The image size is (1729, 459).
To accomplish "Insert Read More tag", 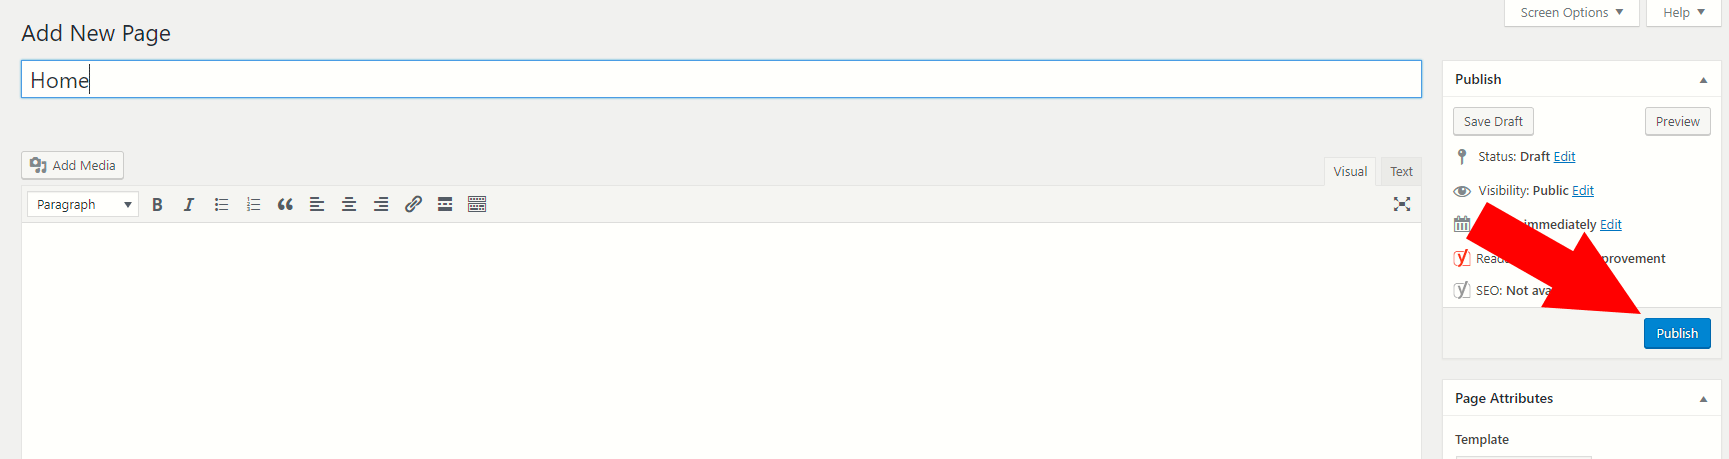I will [445, 204].
